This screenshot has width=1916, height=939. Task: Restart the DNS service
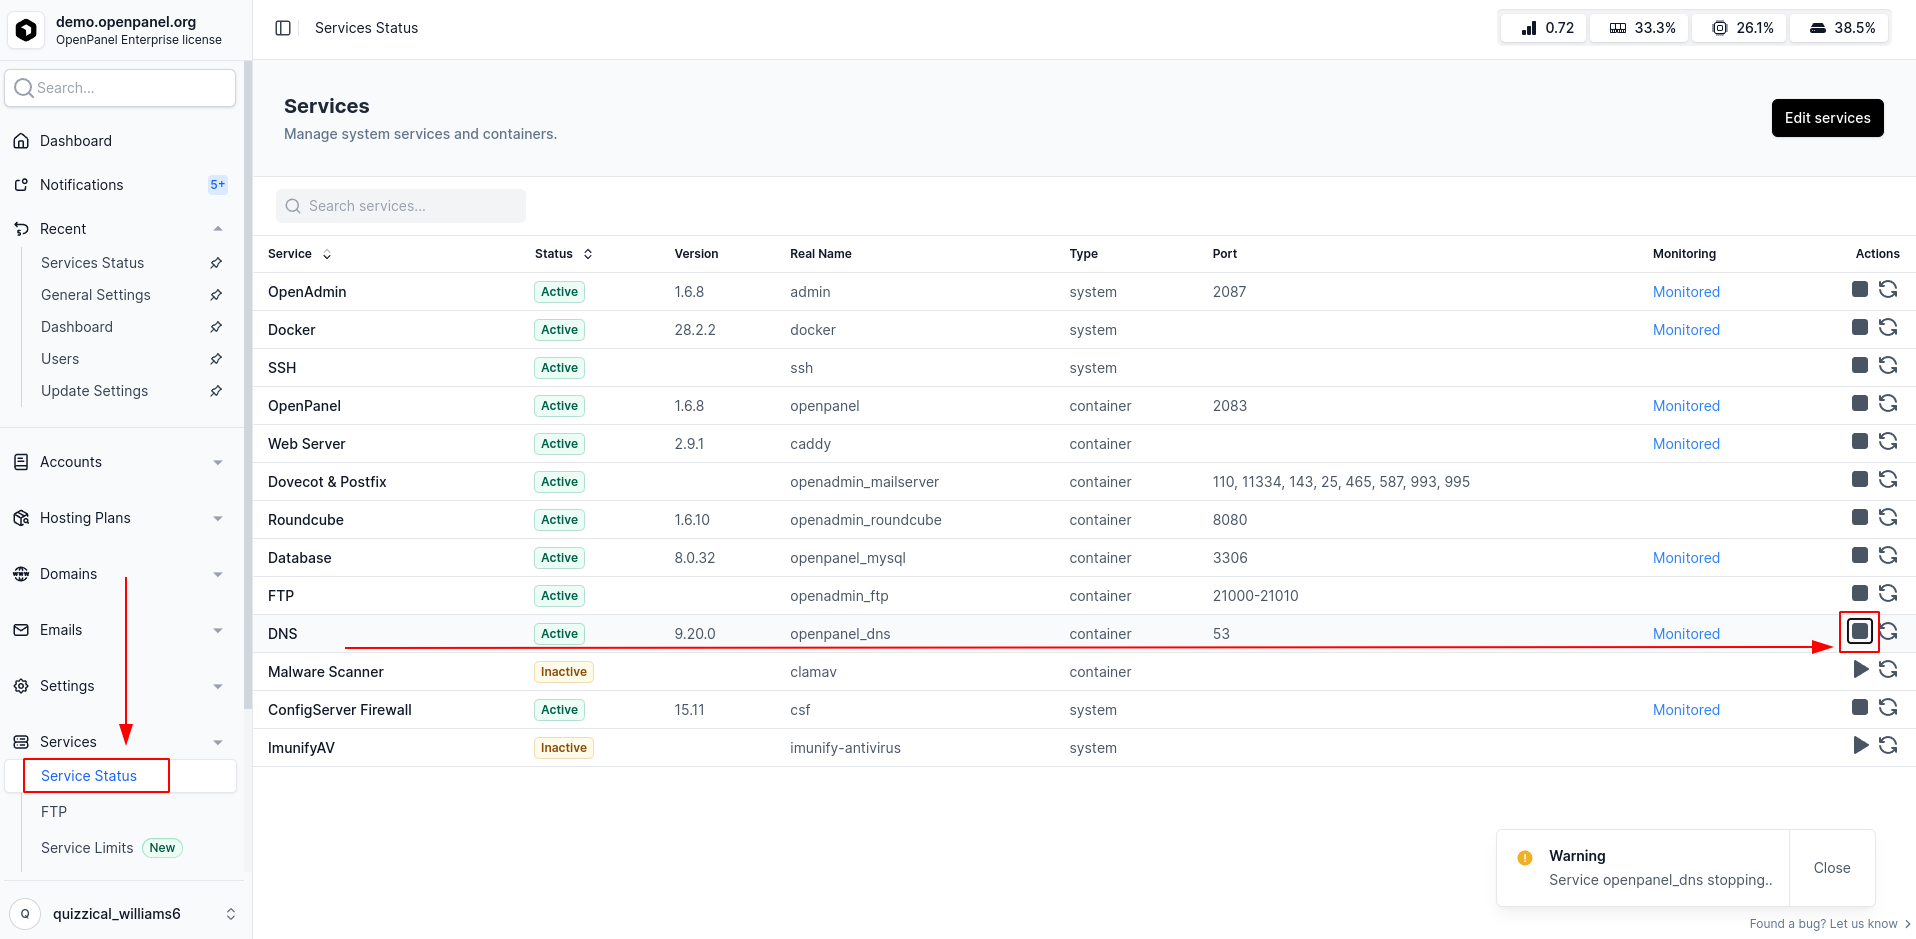(1888, 632)
